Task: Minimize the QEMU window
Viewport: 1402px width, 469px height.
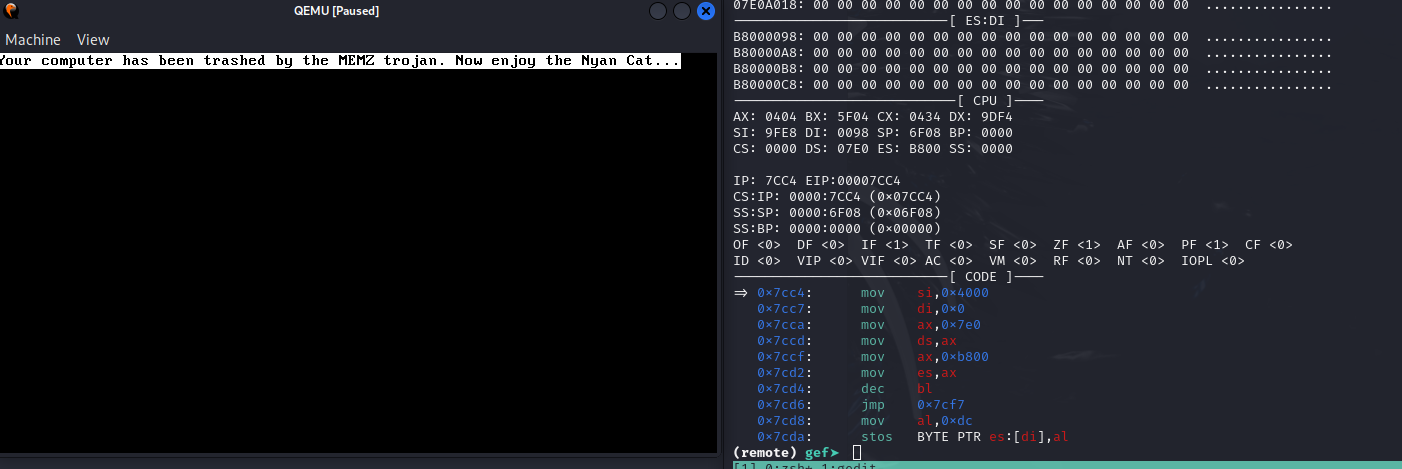Action: pos(658,11)
